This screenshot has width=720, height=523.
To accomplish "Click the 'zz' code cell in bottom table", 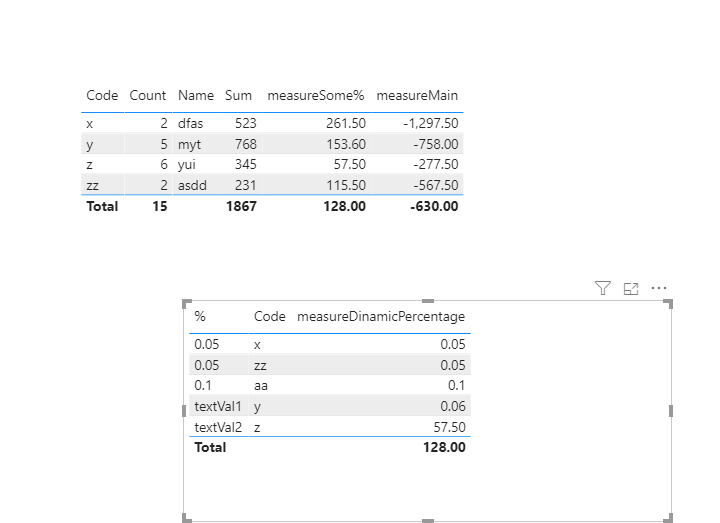I will click(260, 366).
